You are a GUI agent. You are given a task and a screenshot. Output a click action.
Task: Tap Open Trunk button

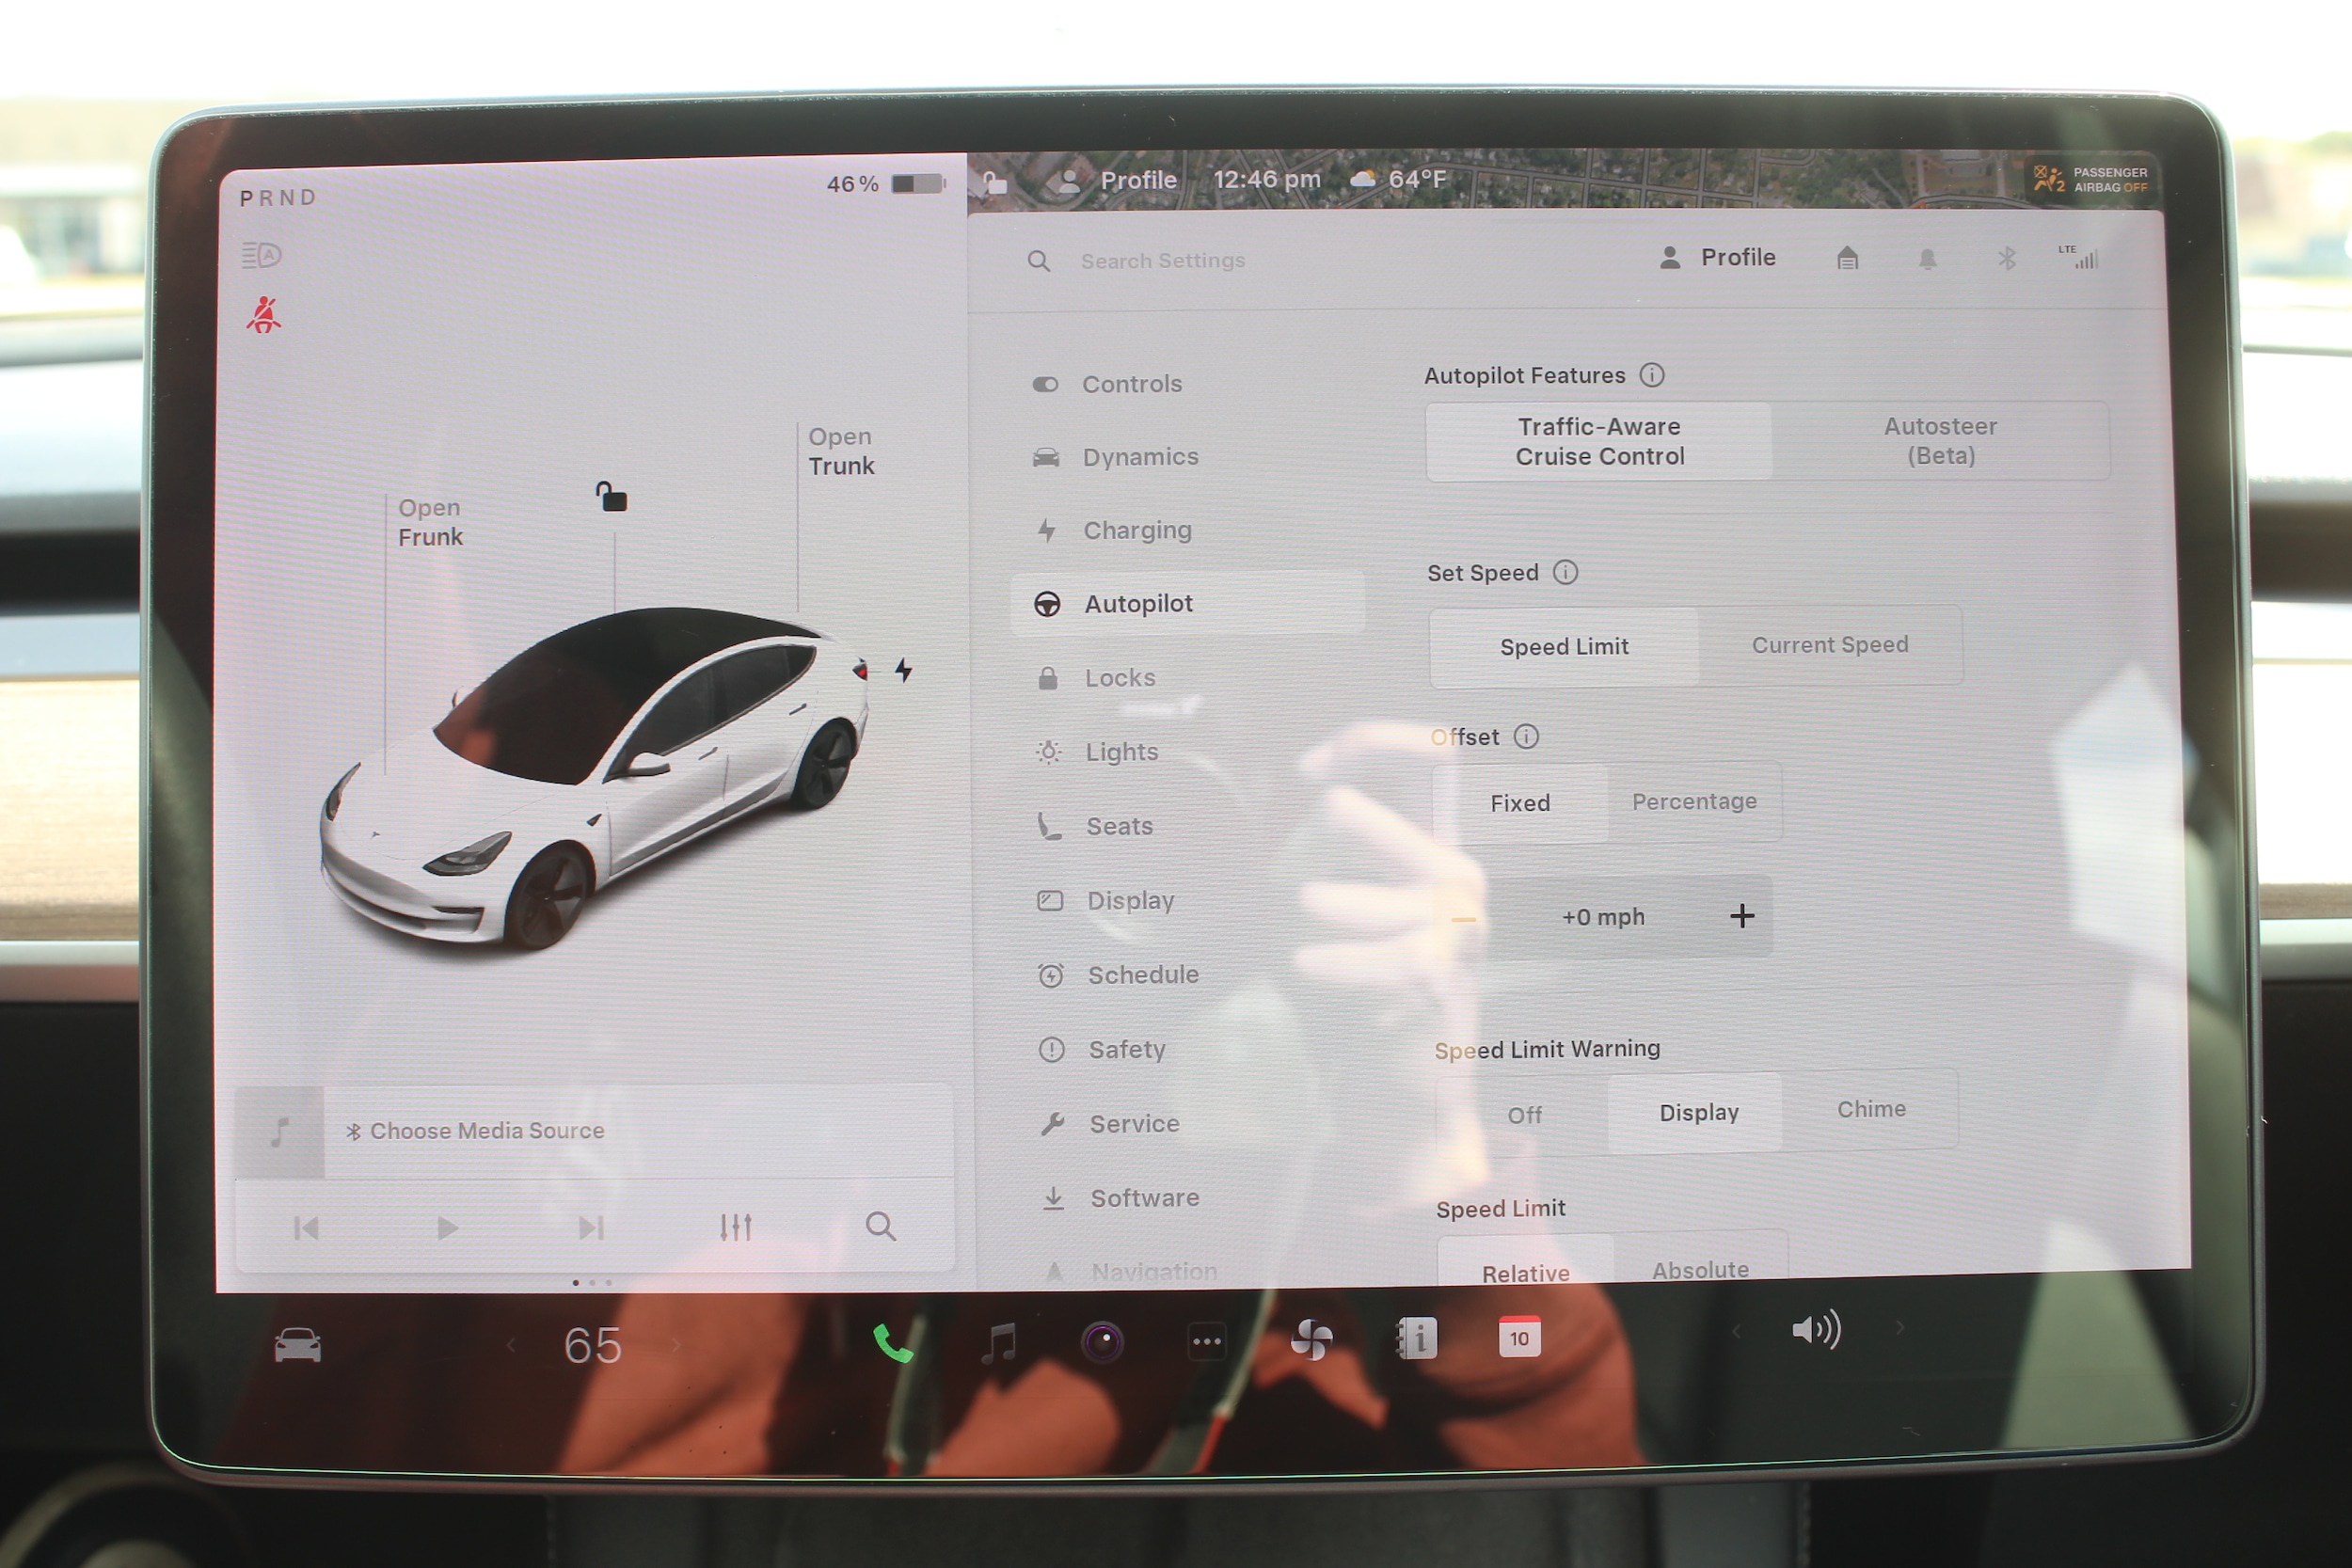[840, 452]
